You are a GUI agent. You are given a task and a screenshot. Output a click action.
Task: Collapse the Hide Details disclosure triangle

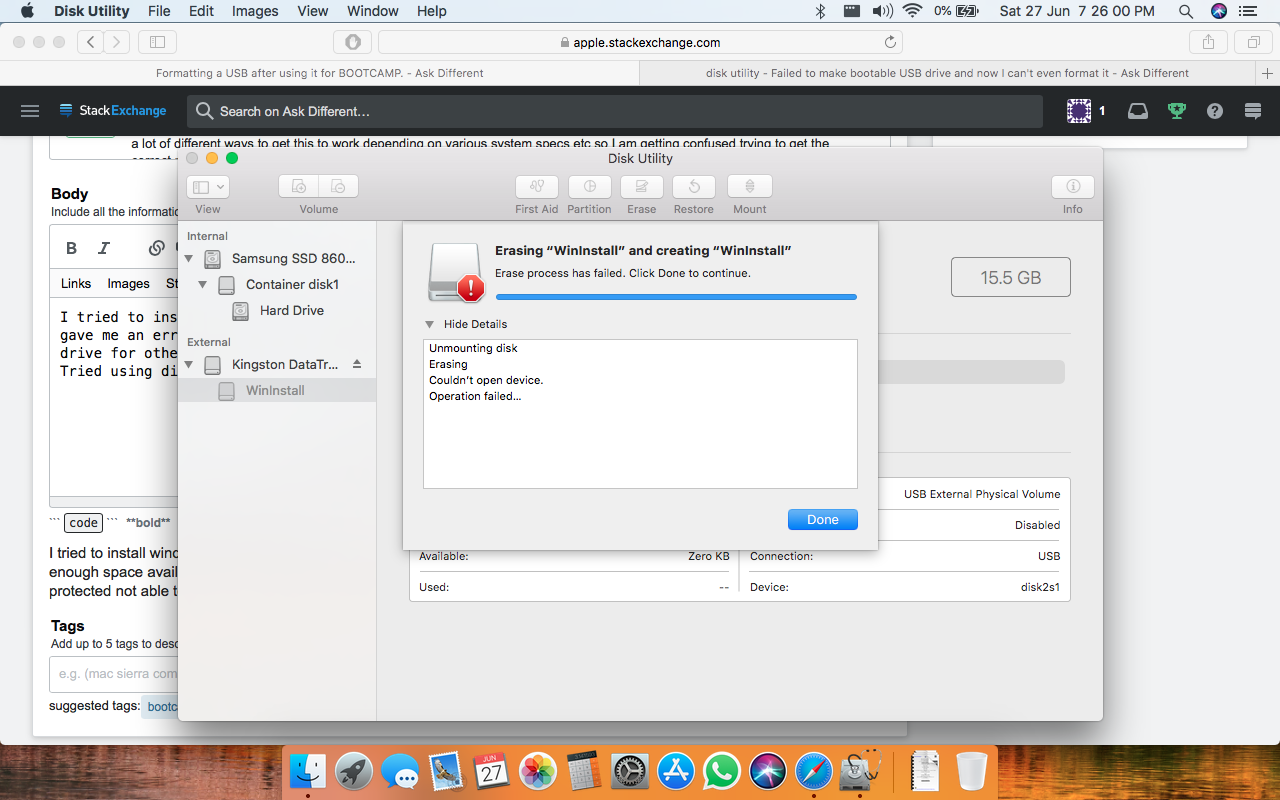pyautogui.click(x=430, y=324)
